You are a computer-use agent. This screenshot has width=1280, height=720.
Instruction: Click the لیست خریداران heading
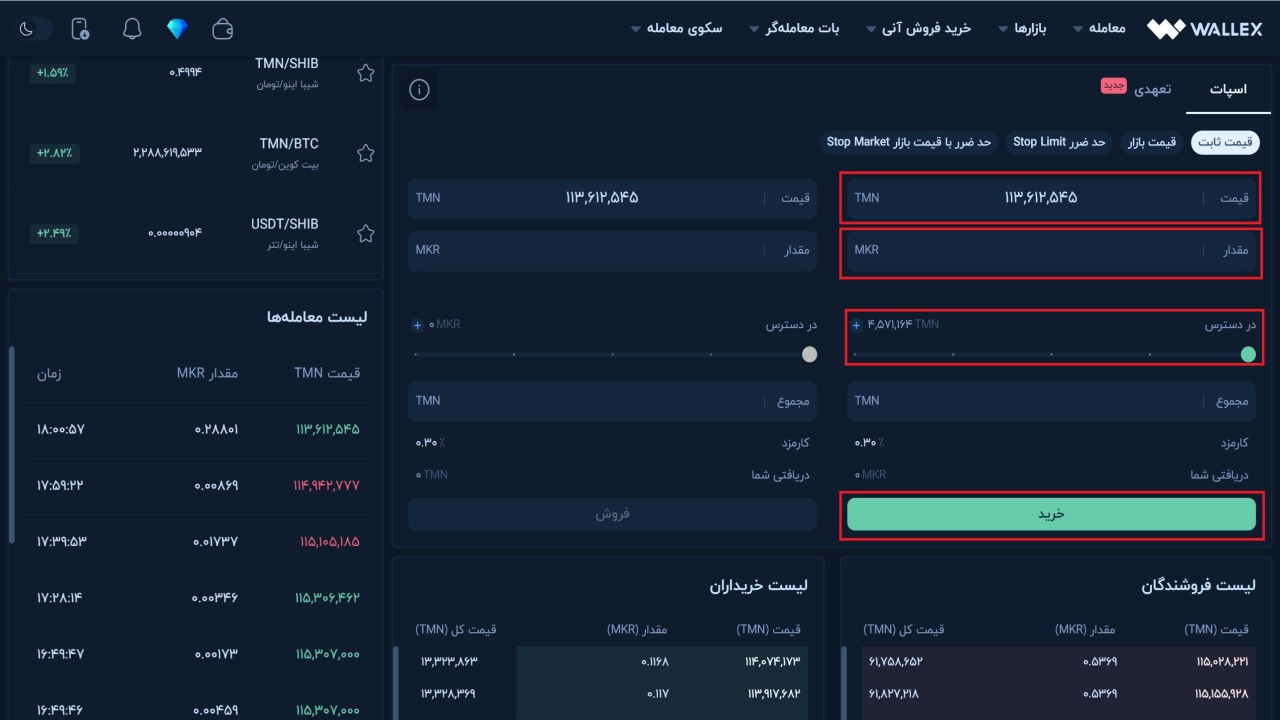pos(759,585)
